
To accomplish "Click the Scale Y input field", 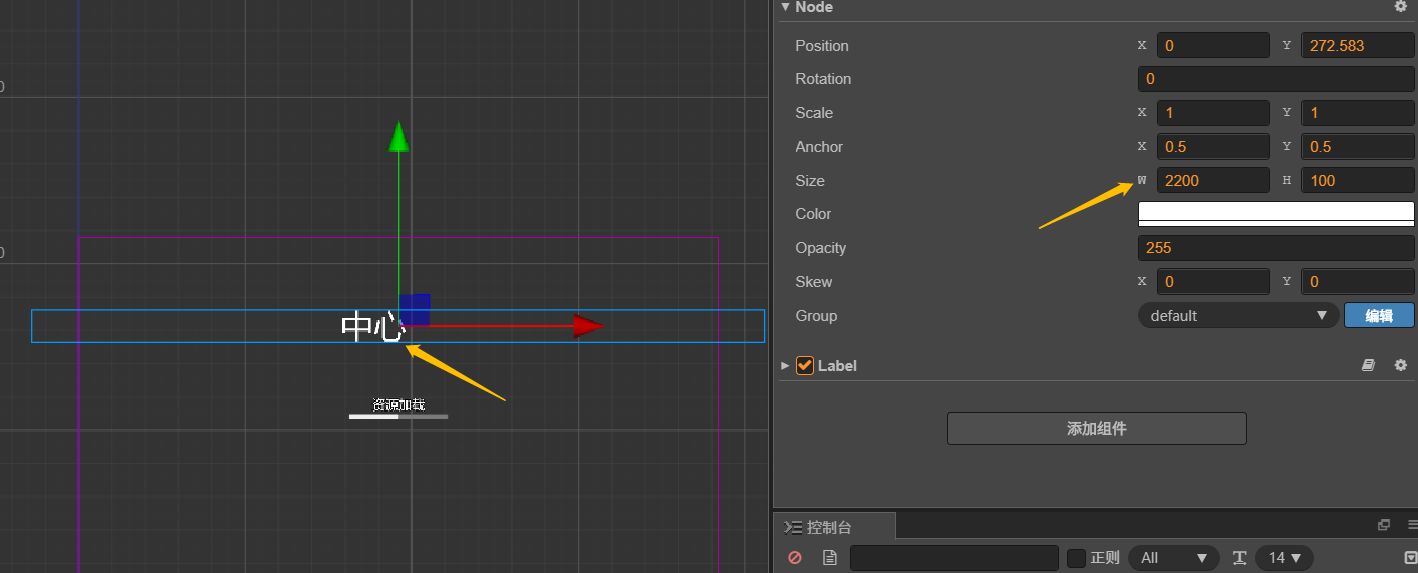I will point(1358,113).
